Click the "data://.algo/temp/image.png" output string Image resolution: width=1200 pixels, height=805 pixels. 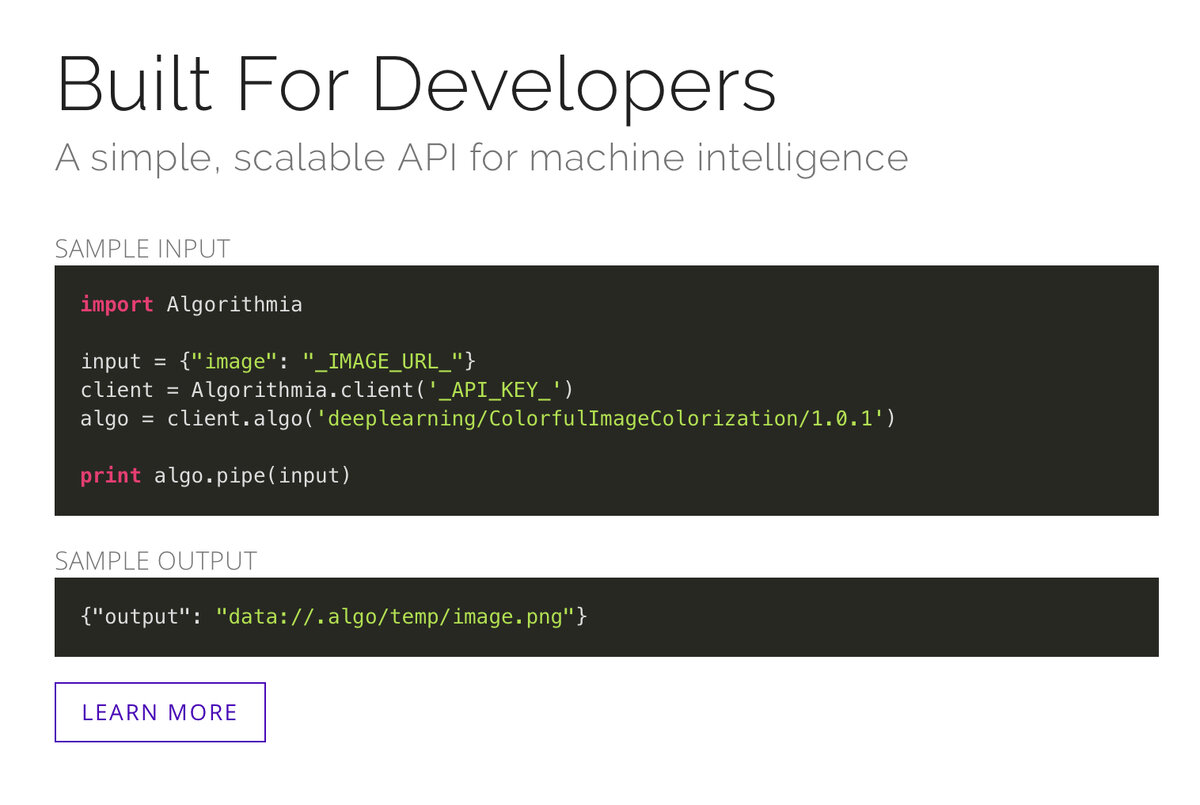[395, 617]
